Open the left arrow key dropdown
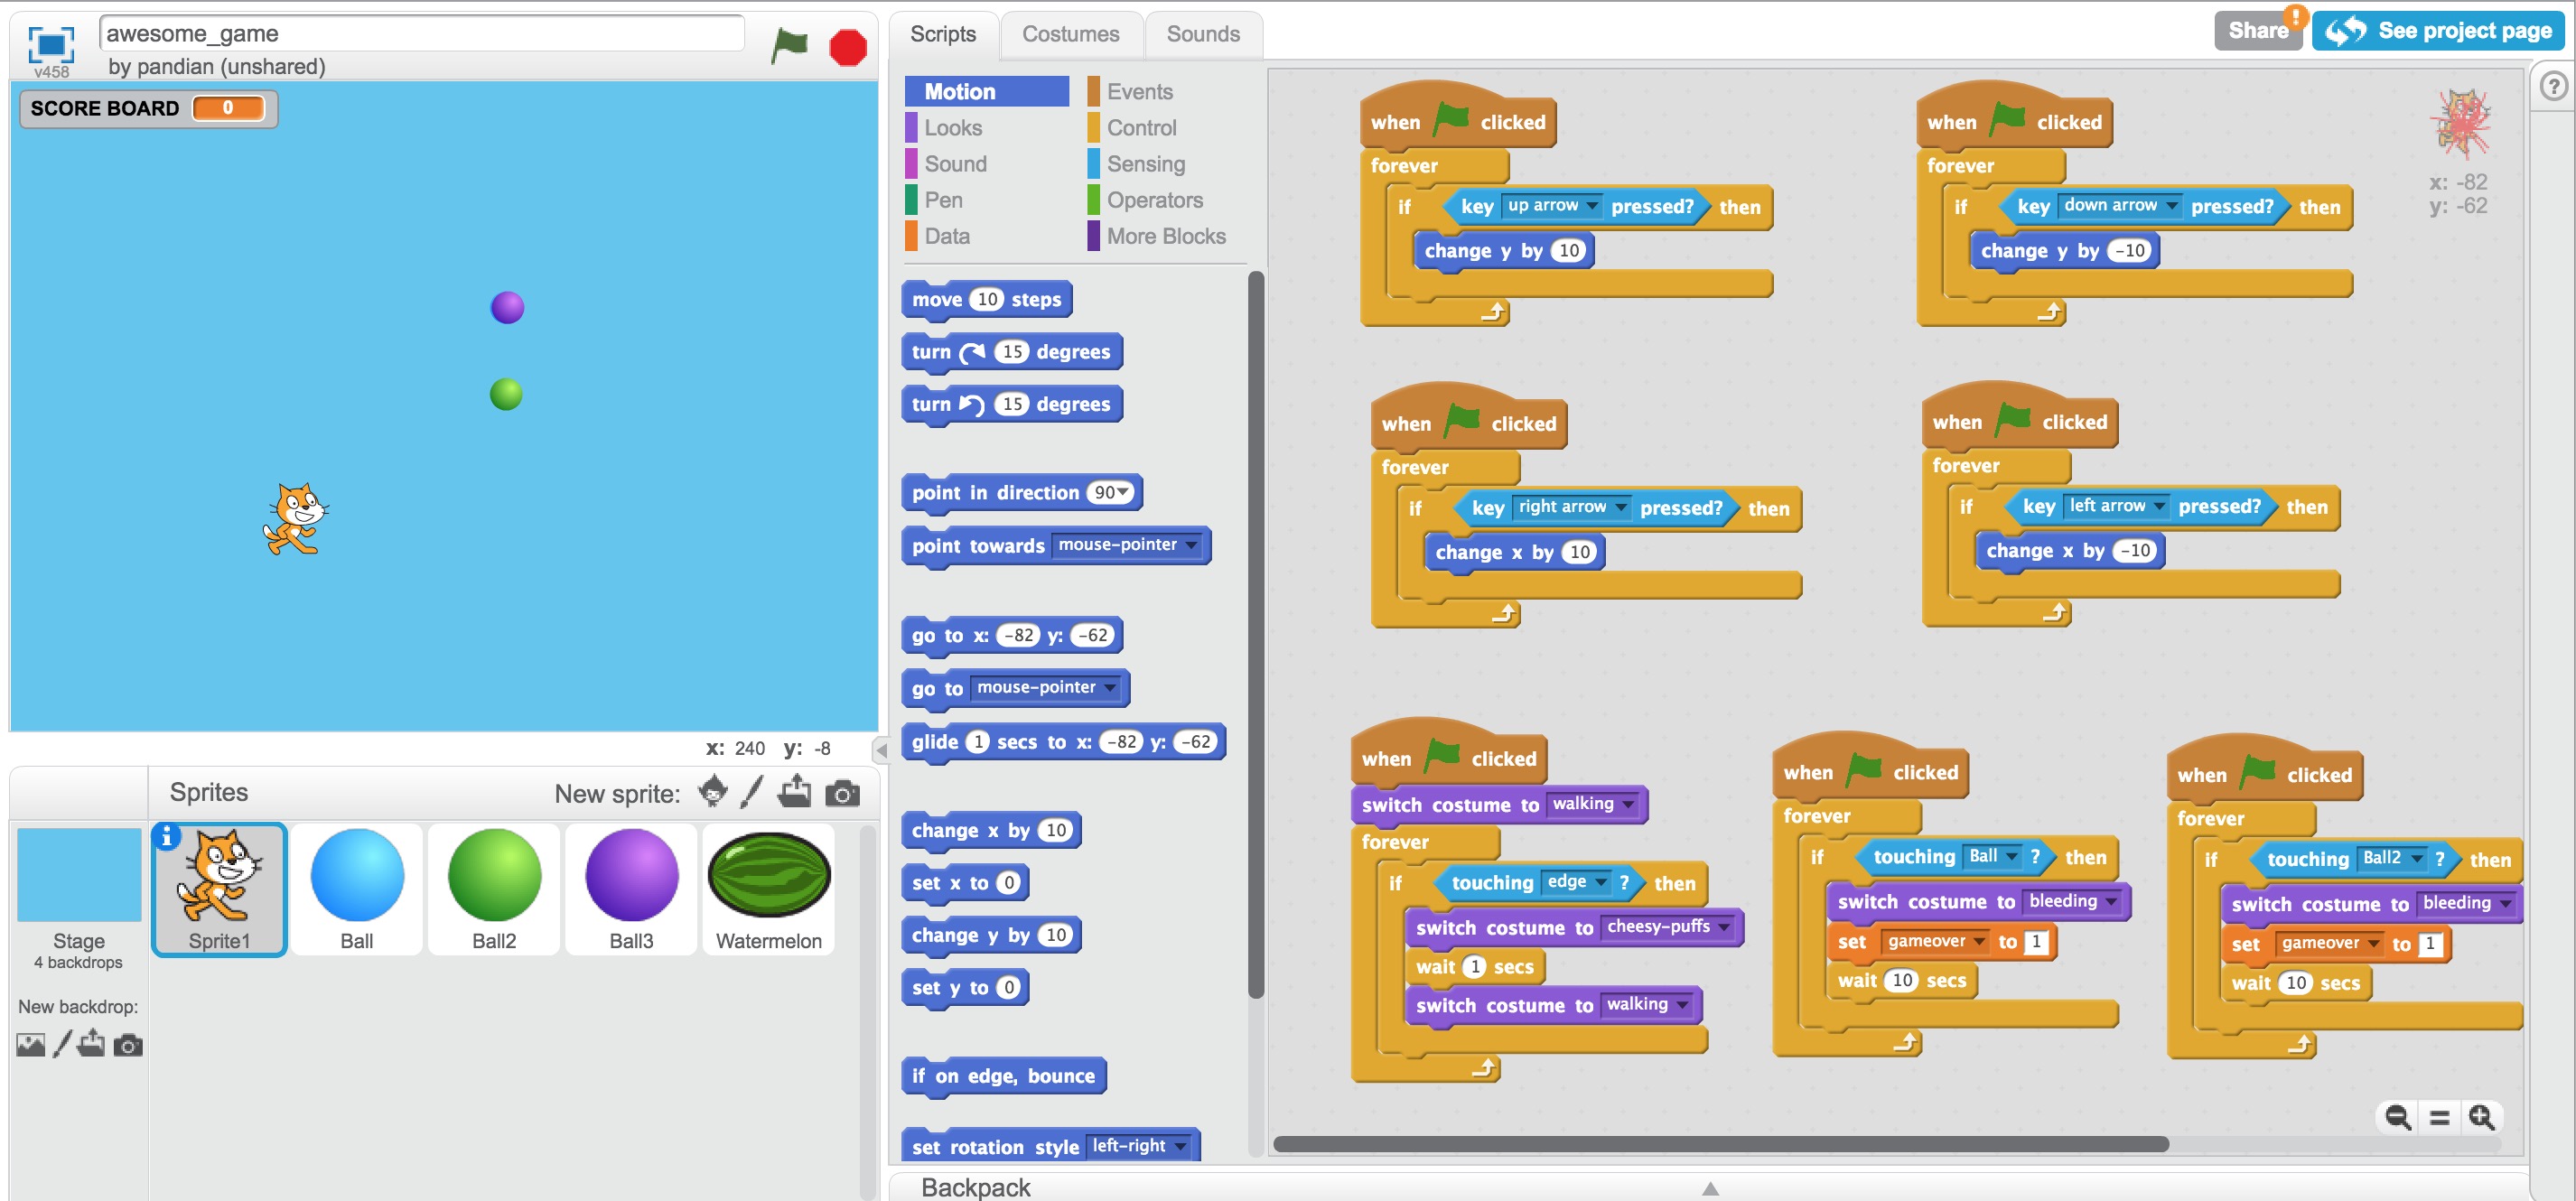Image resolution: width=2576 pixels, height=1201 pixels. coord(2159,506)
